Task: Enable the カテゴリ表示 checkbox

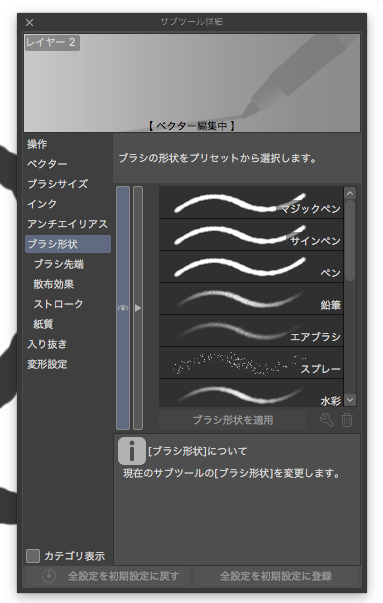Action: [33, 556]
